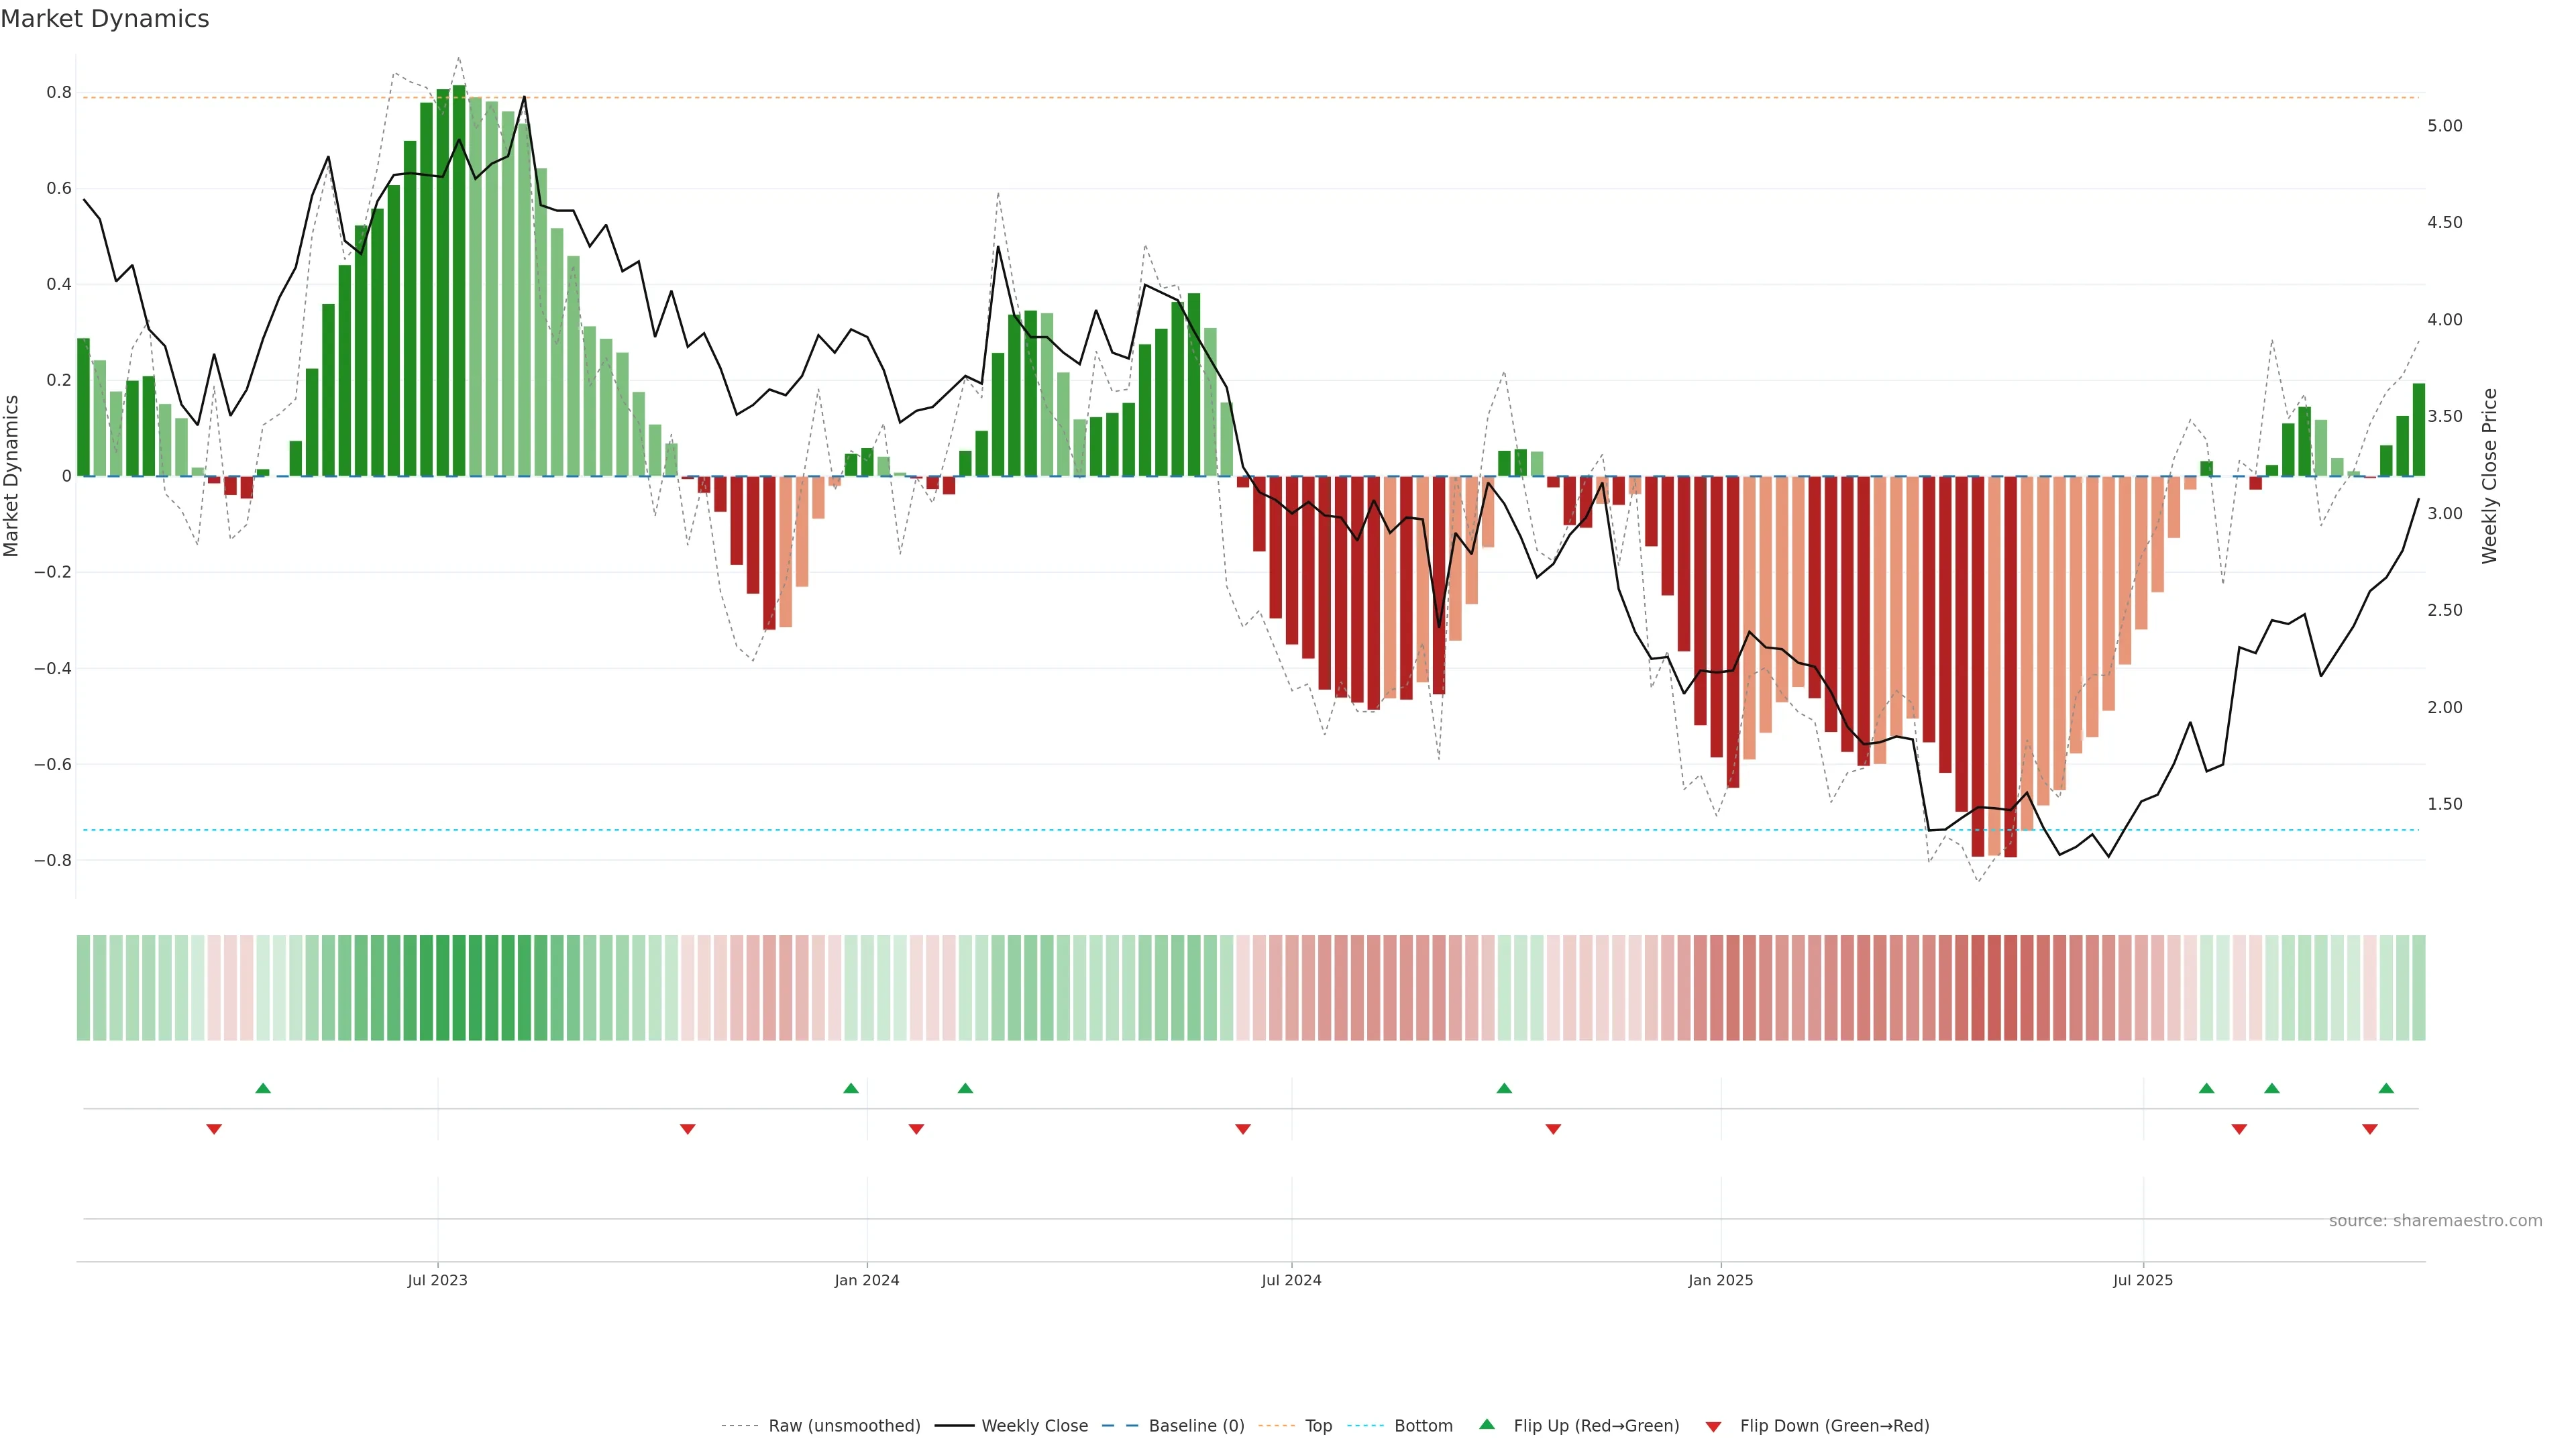Screen dimensions: 2576x1449
Task: Click the flip-down marker just before Jul 2024
Action: (x=1243, y=1129)
